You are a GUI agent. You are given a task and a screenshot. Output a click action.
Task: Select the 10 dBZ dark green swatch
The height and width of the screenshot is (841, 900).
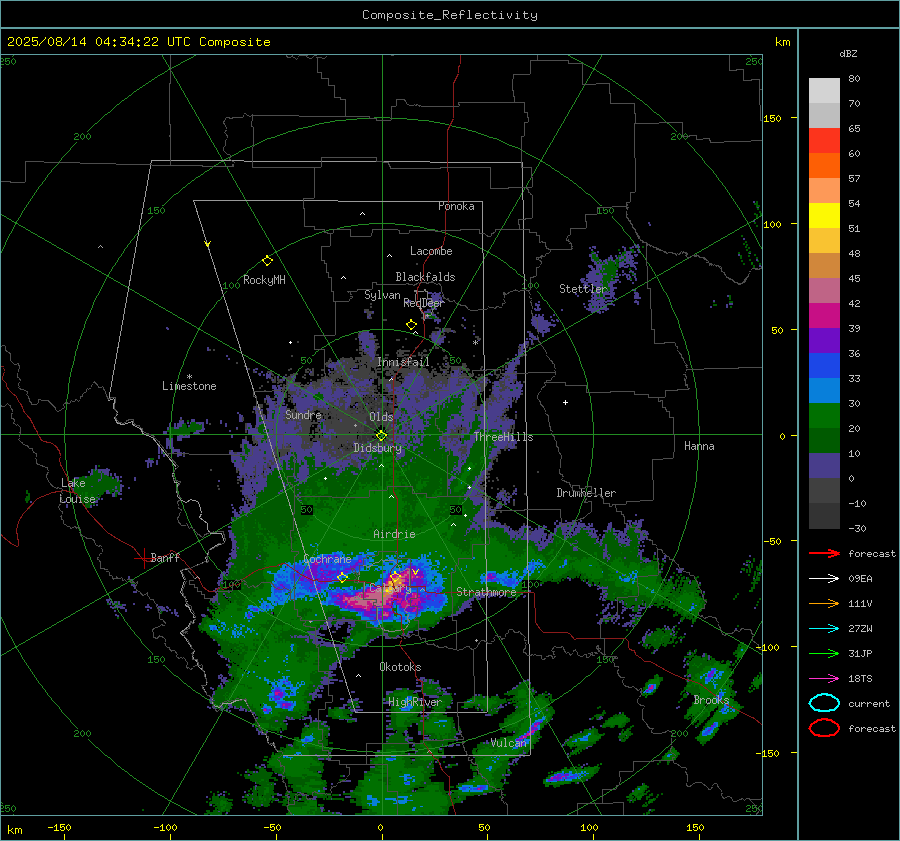click(824, 440)
